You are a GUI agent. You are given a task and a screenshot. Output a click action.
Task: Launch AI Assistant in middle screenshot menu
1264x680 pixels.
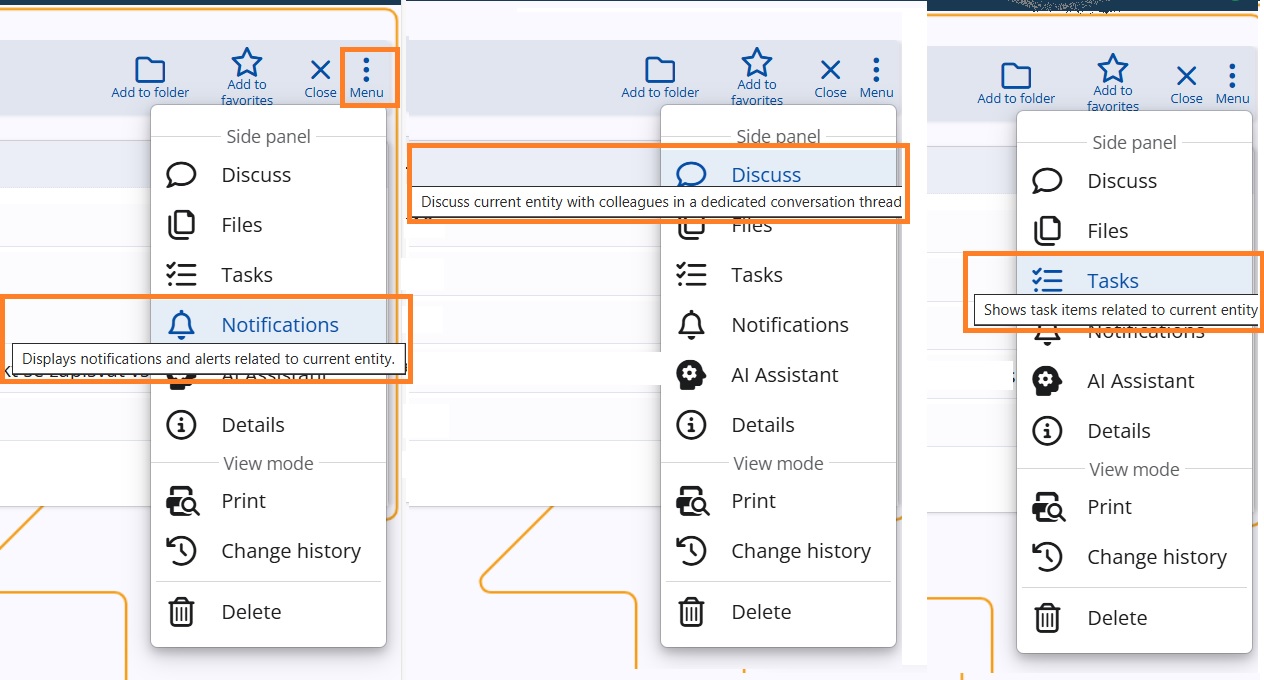point(778,375)
